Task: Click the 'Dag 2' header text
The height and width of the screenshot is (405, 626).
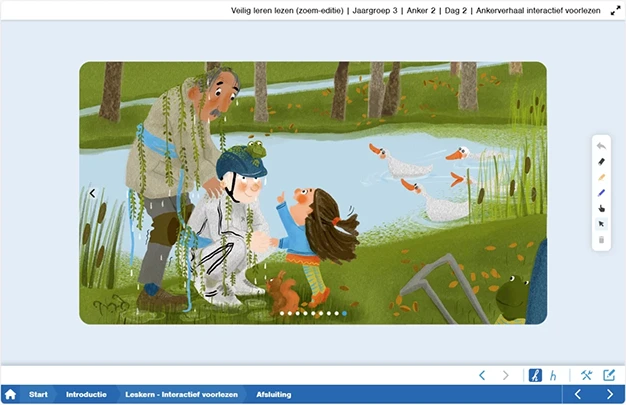Action: pyautogui.click(x=456, y=11)
